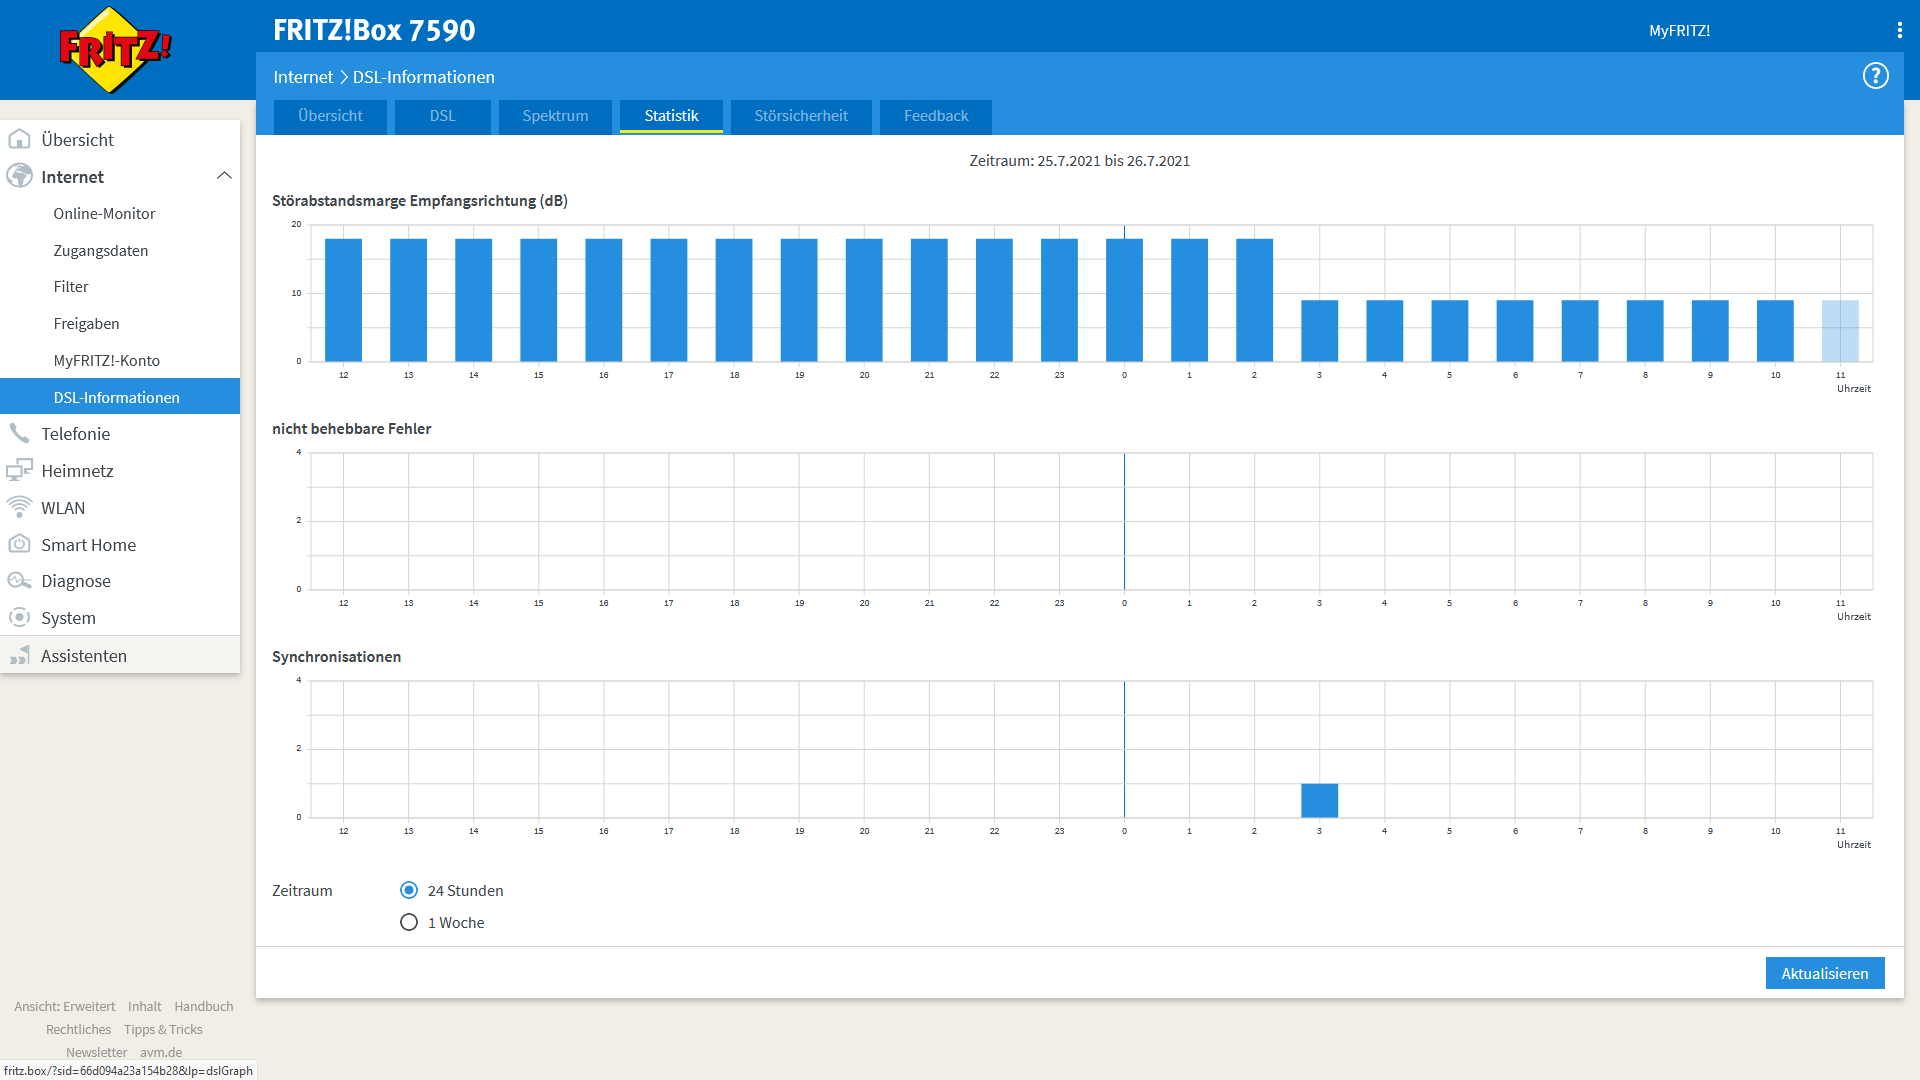Viewport: 1920px width, 1080px height.
Task: Switch to the Spektrum tab
Action: 555,116
